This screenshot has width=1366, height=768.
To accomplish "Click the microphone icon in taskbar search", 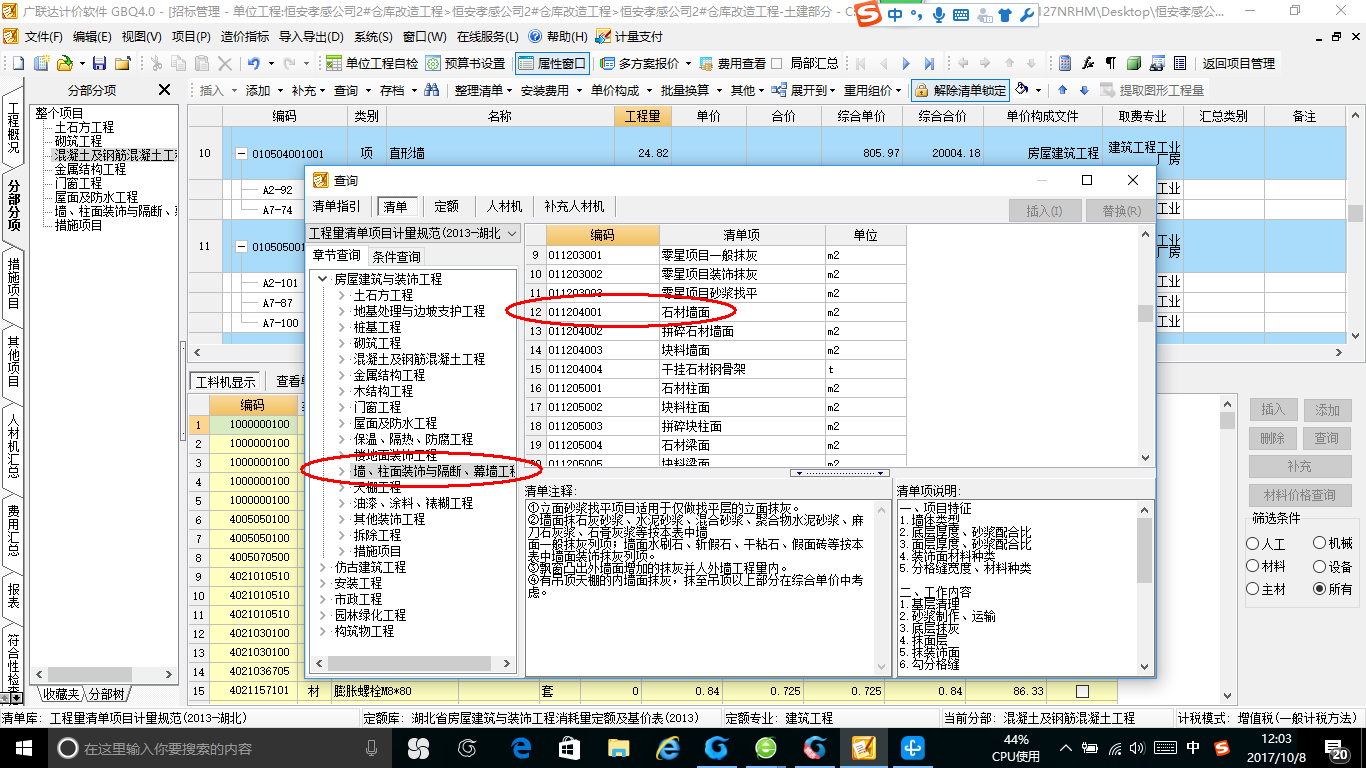I will [x=372, y=748].
